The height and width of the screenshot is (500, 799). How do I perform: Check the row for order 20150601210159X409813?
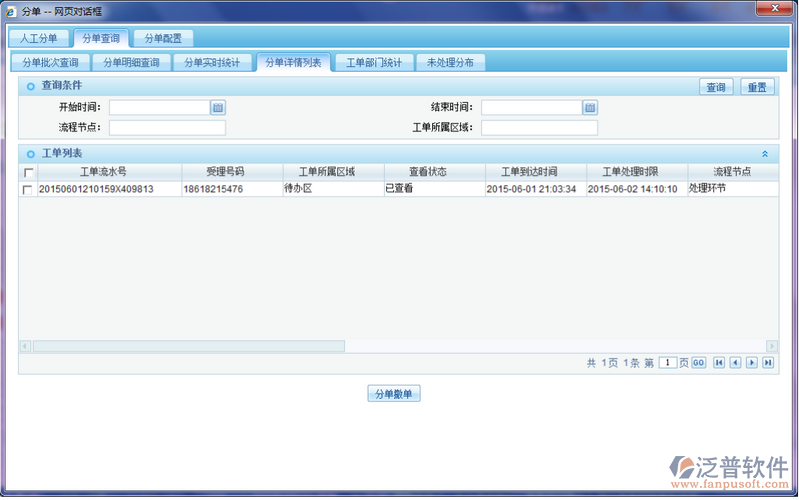[28, 189]
